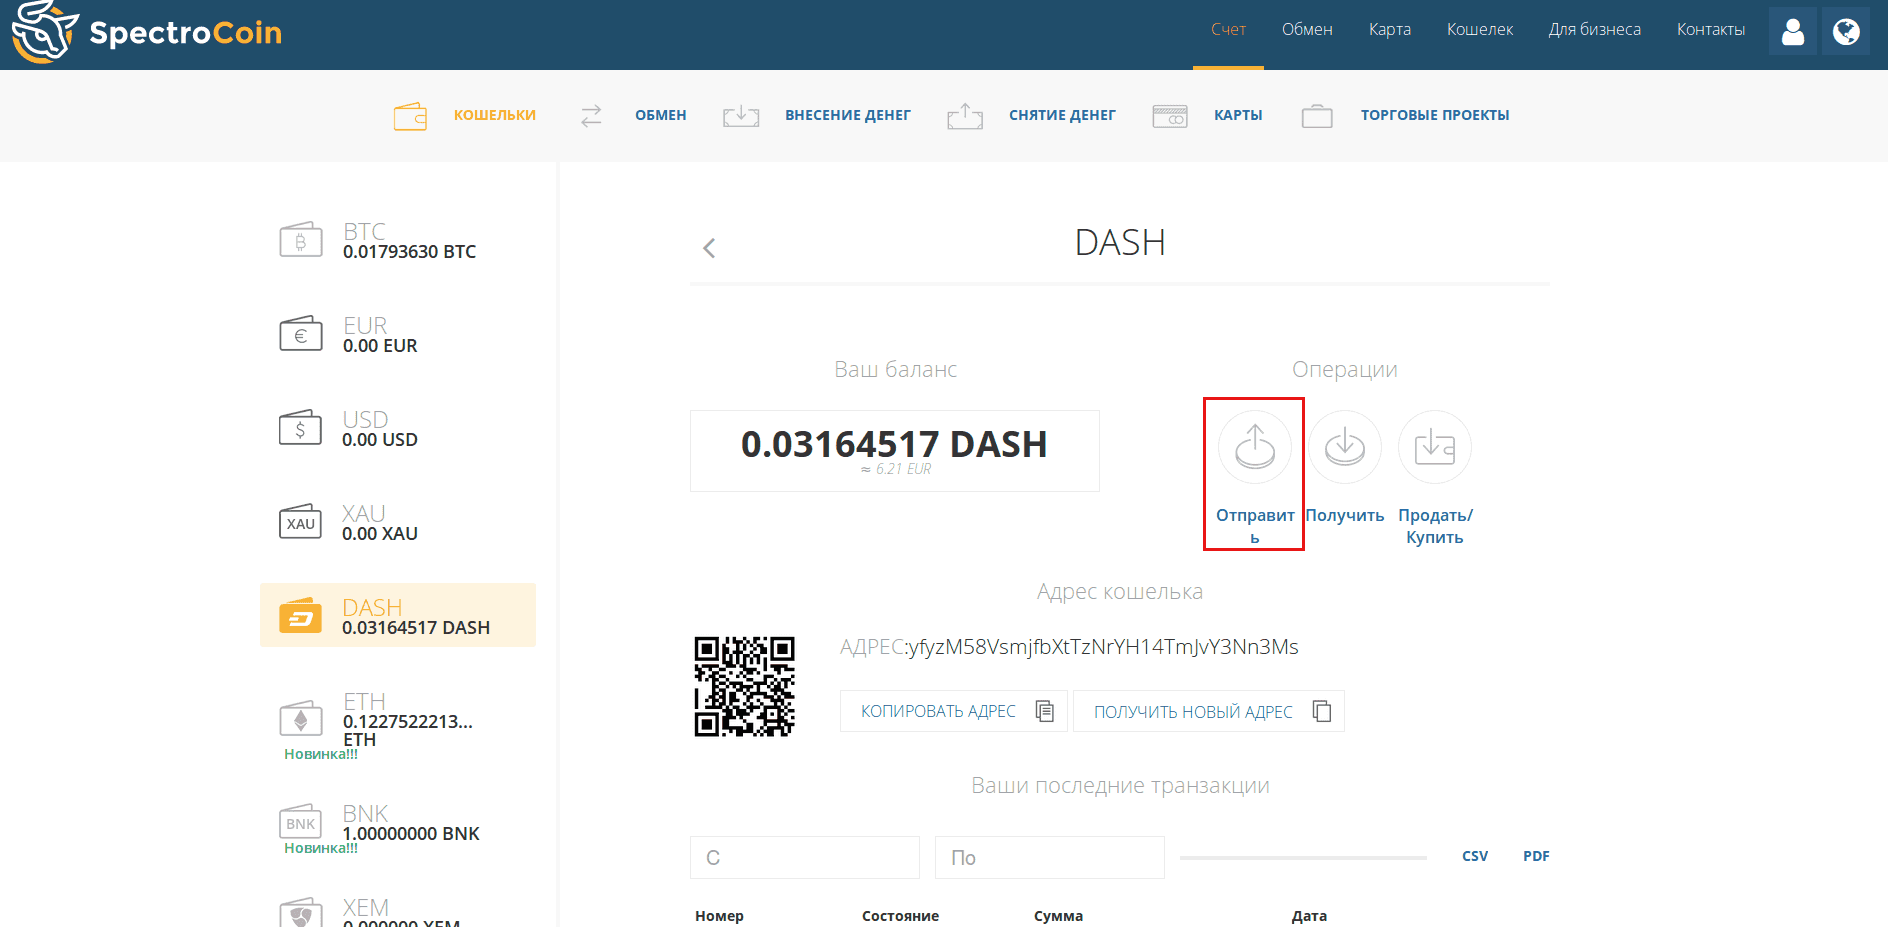Click the send (Отправить) operation icon
This screenshot has width=1888, height=927.
tap(1255, 447)
